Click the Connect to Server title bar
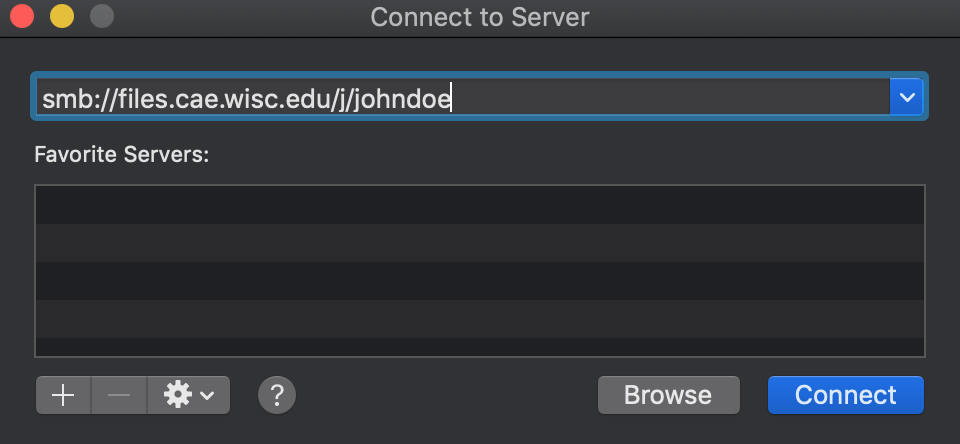This screenshot has width=960, height=444. 480,17
